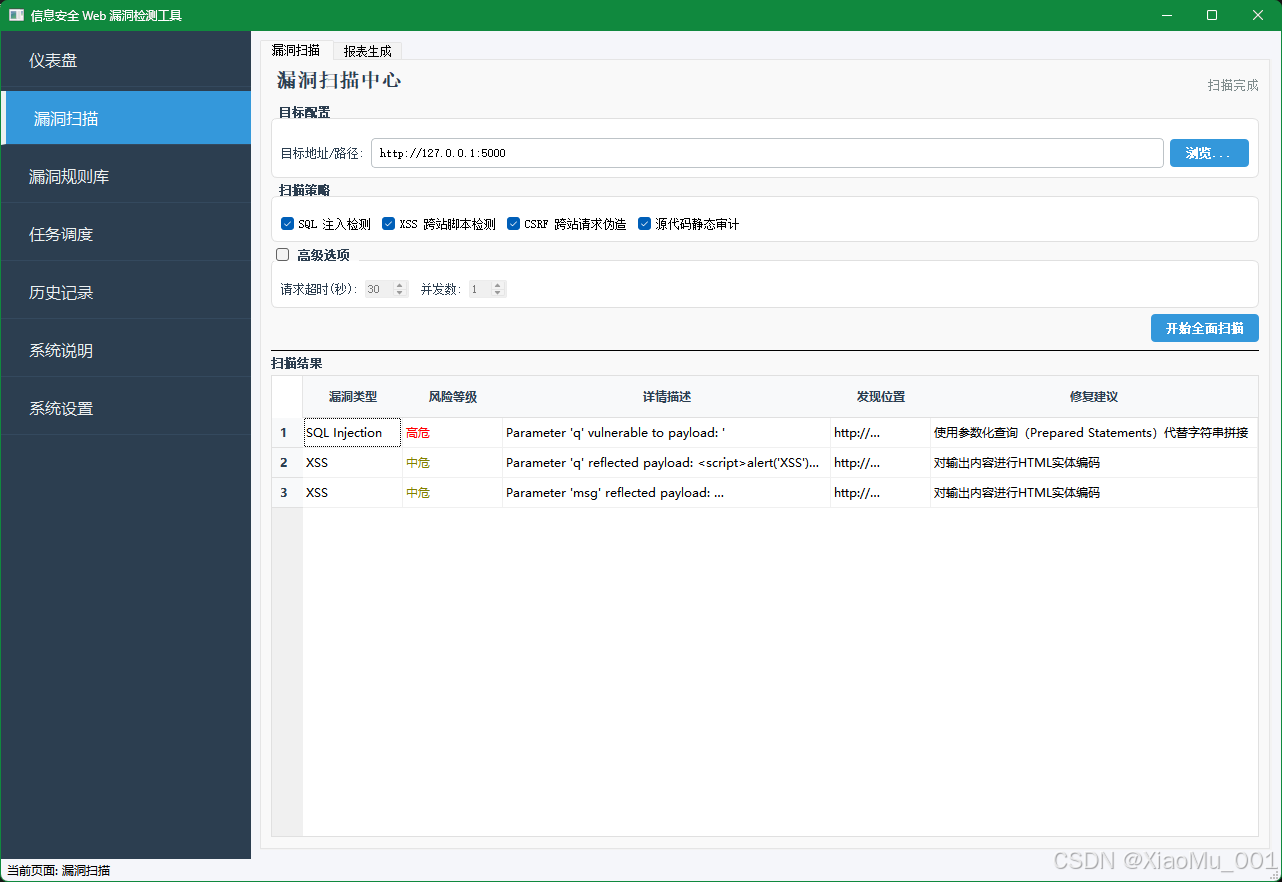Increase the 并发数 value with up arrow
Screen dimensions: 1282x882
coord(498,285)
